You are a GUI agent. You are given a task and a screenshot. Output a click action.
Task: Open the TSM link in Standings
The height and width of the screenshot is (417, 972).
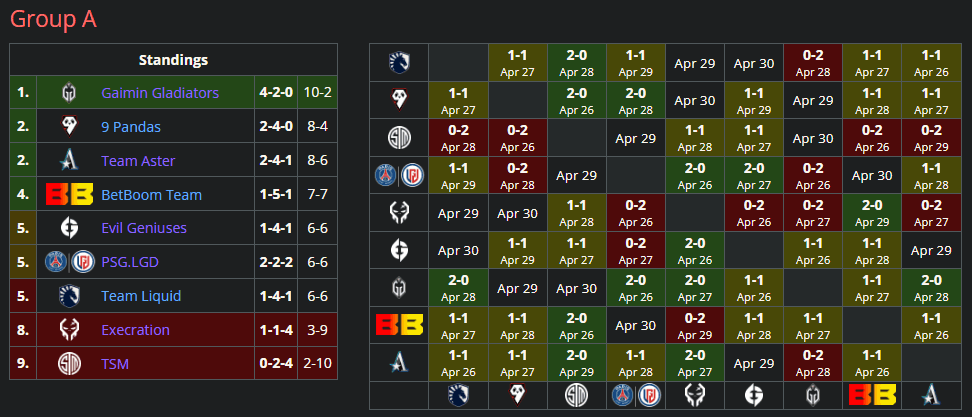tap(115, 364)
